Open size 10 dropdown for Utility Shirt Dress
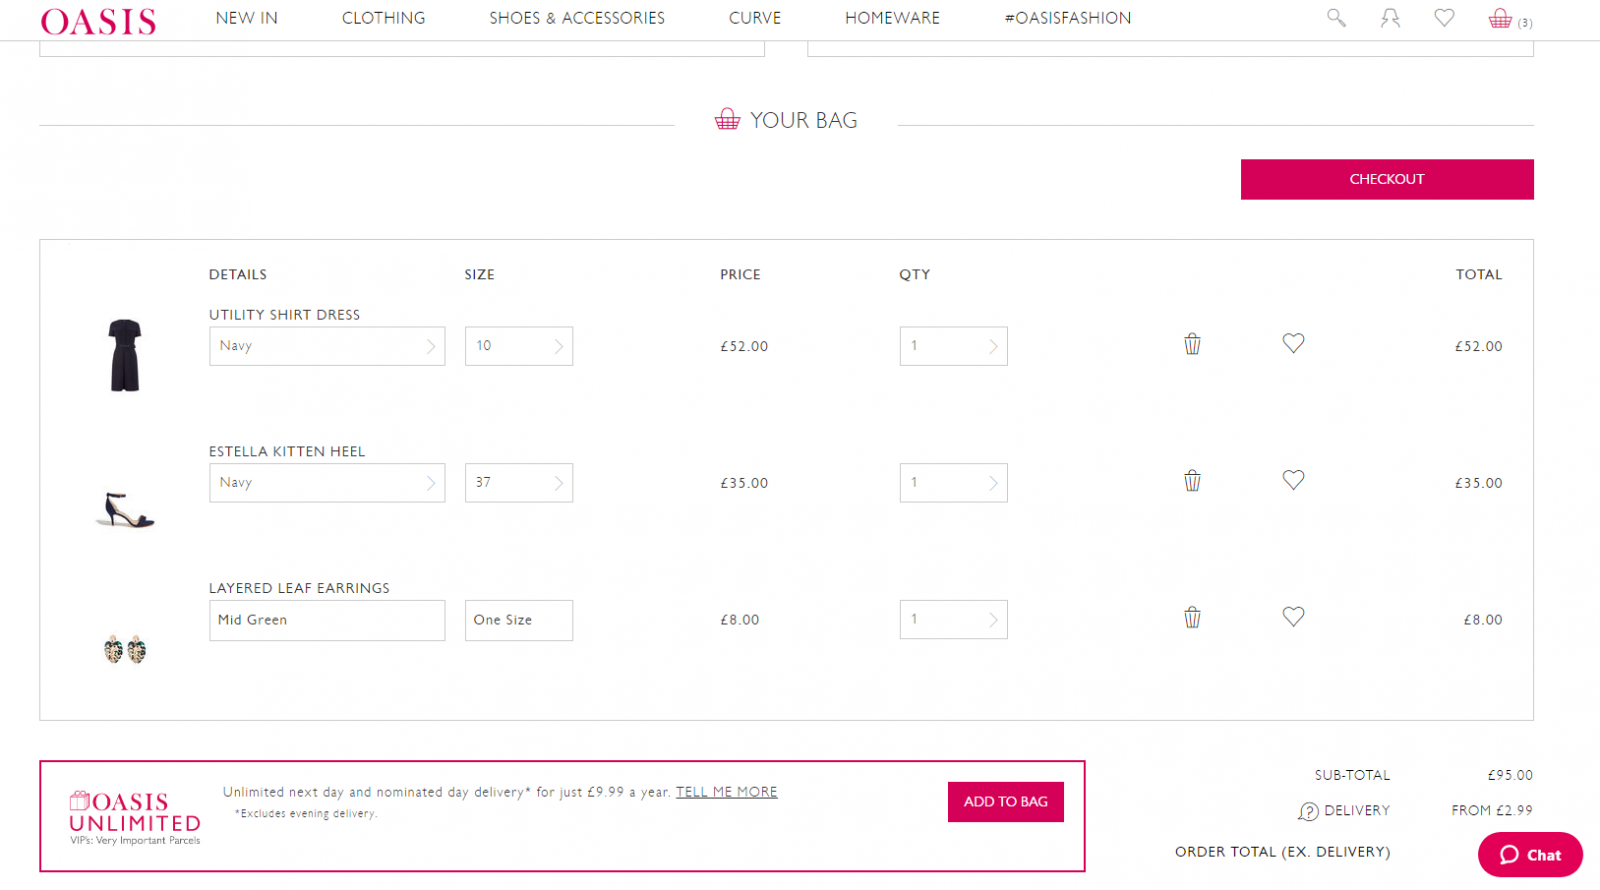The height and width of the screenshot is (890, 1600). click(x=519, y=346)
